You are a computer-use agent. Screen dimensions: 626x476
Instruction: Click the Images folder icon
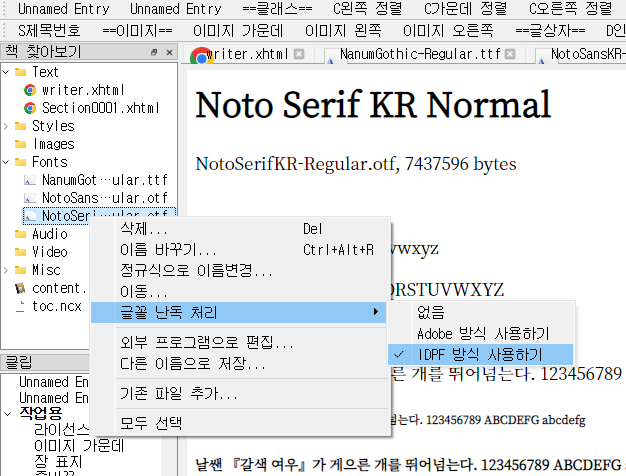point(20,144)
